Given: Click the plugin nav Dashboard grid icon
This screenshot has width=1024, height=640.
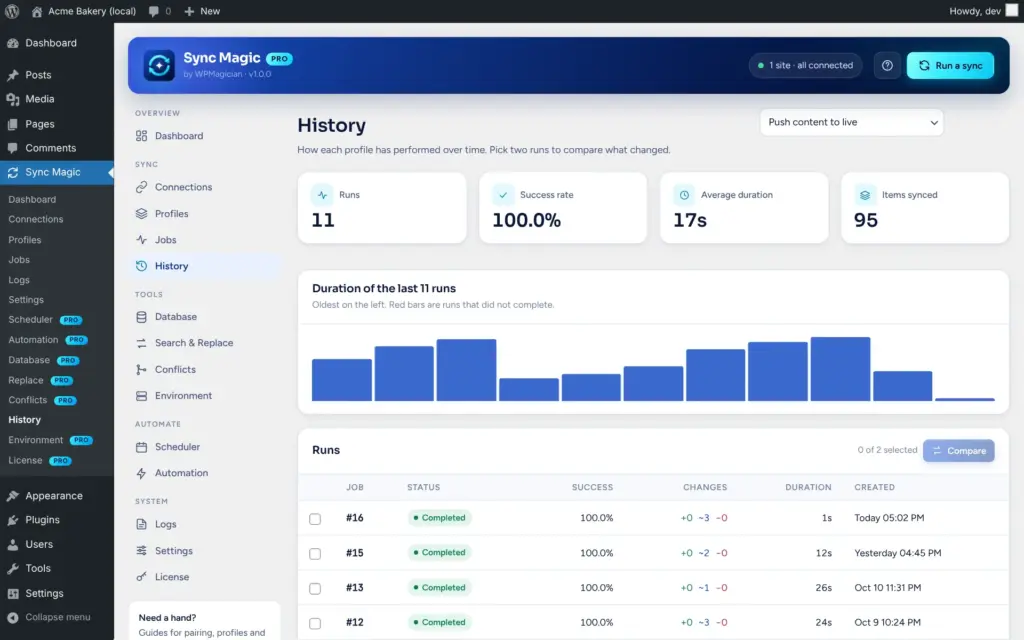Looking at the screenshot, I should pos(141,136).
